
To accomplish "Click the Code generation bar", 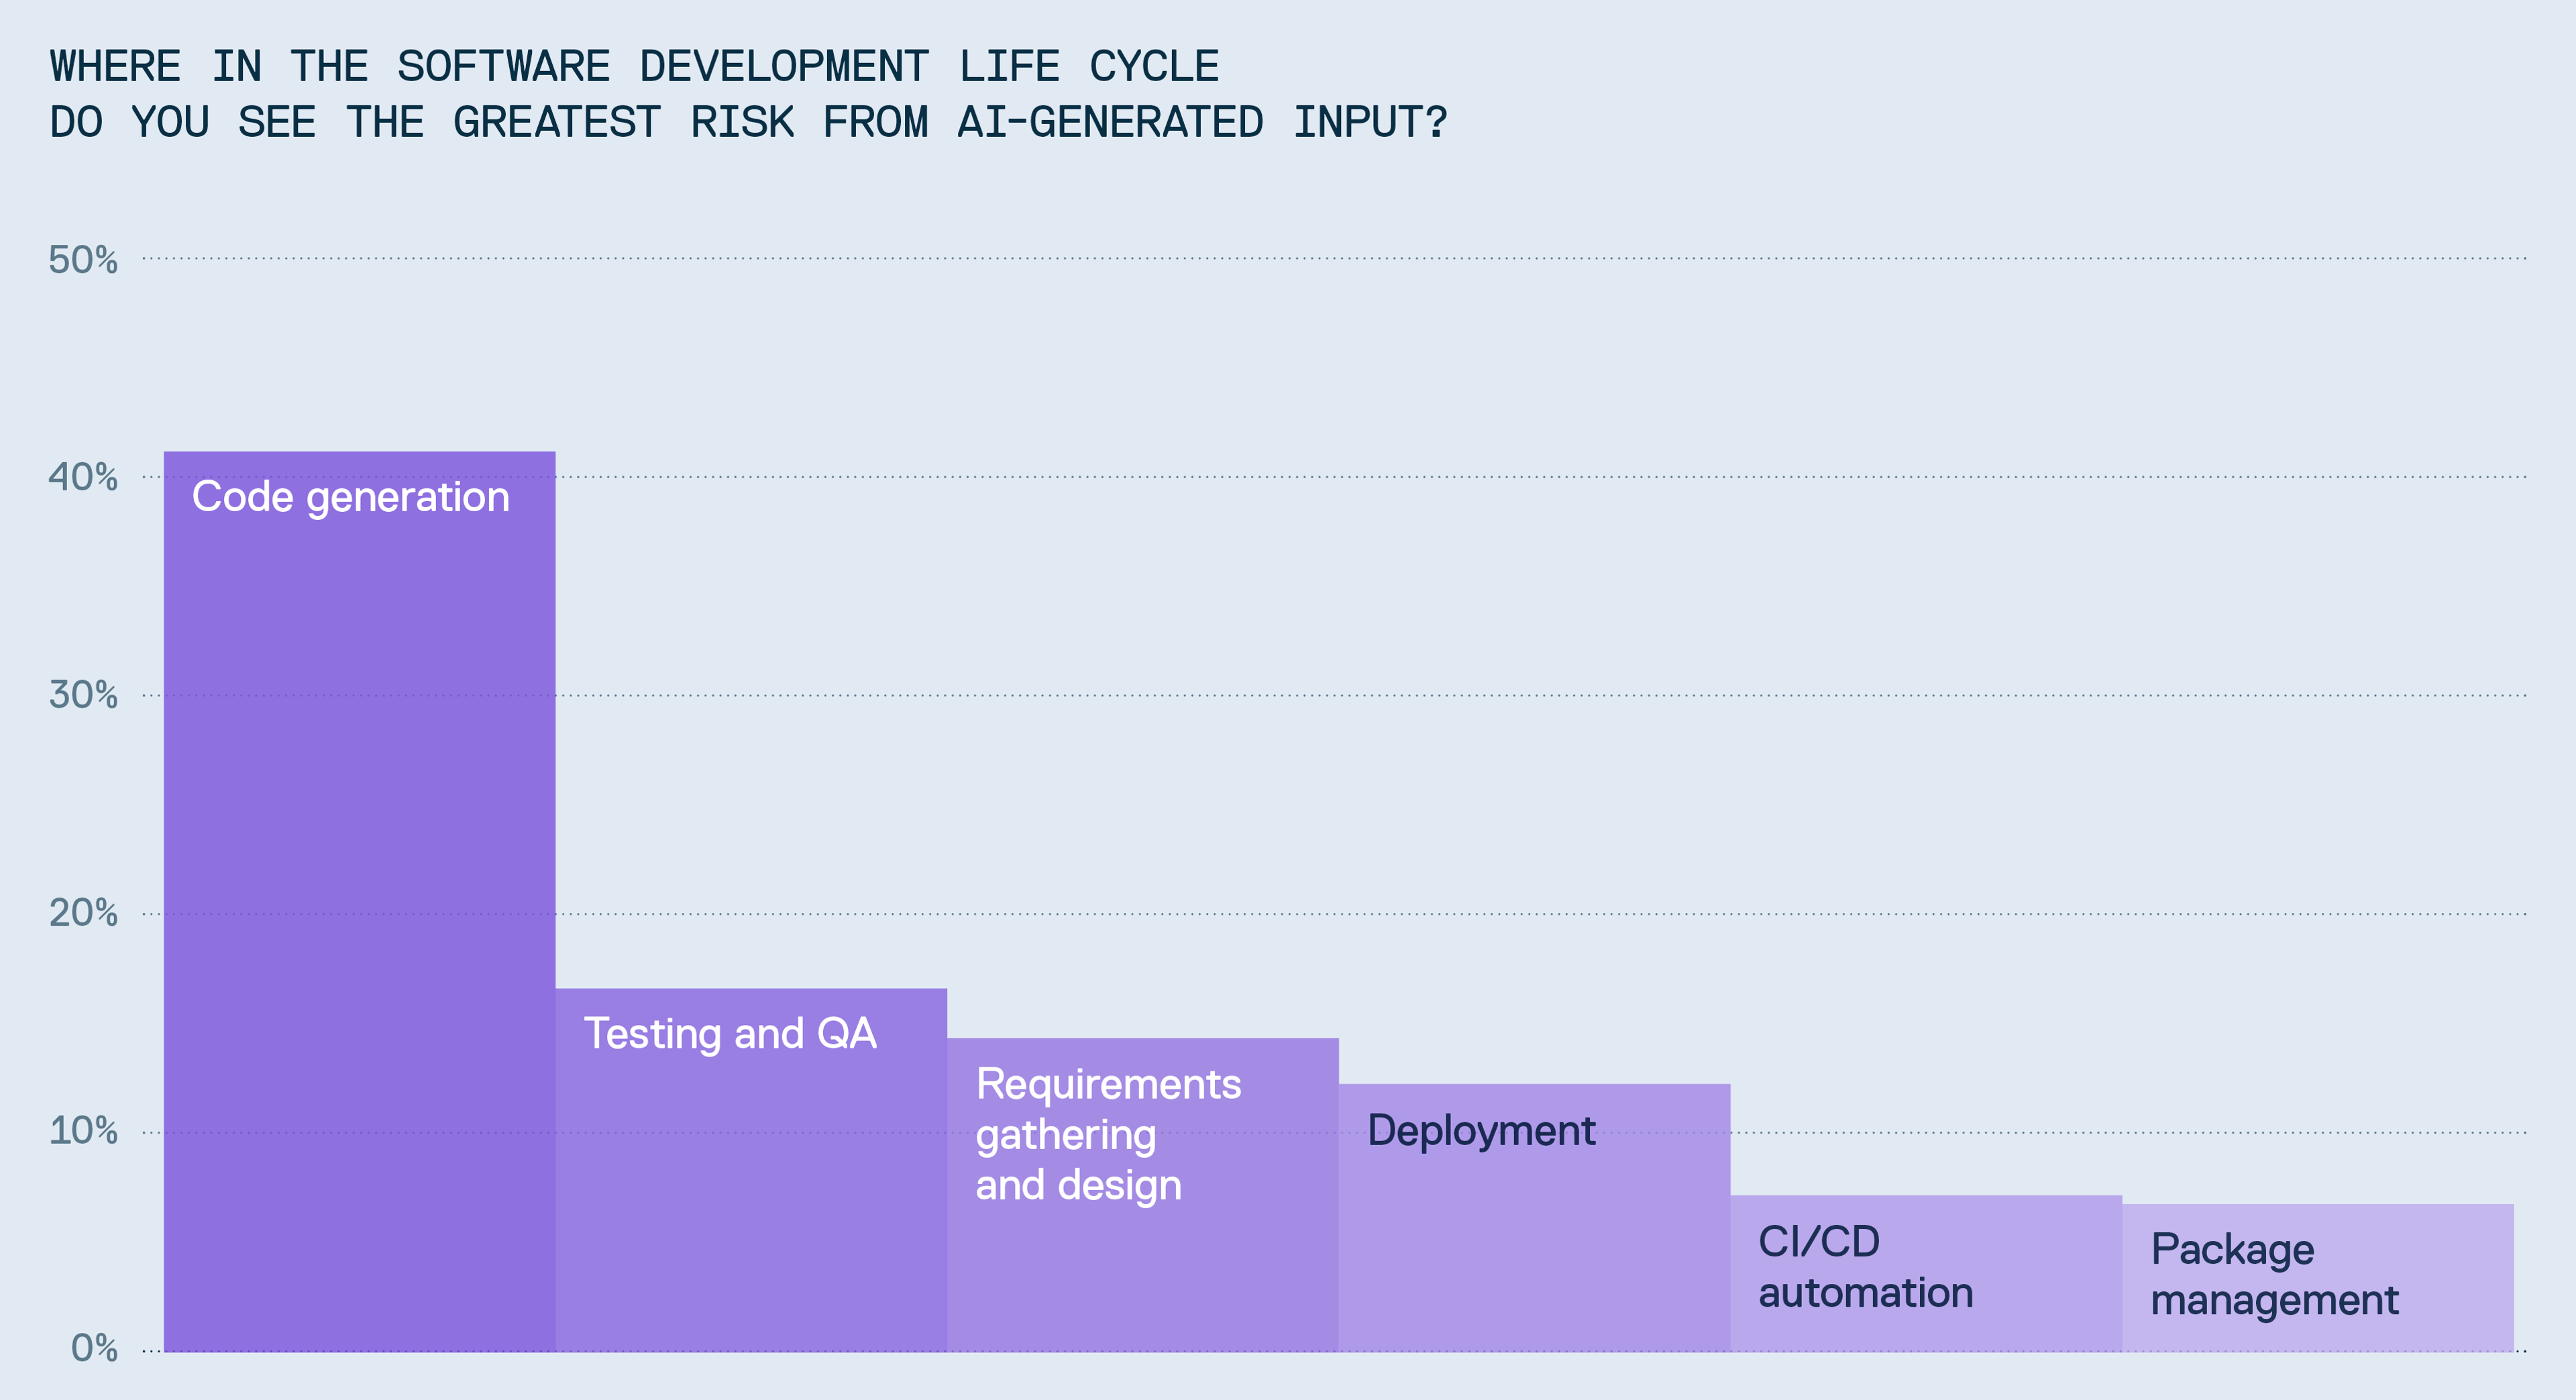I will pyautogui.click(x=359, y=900).
